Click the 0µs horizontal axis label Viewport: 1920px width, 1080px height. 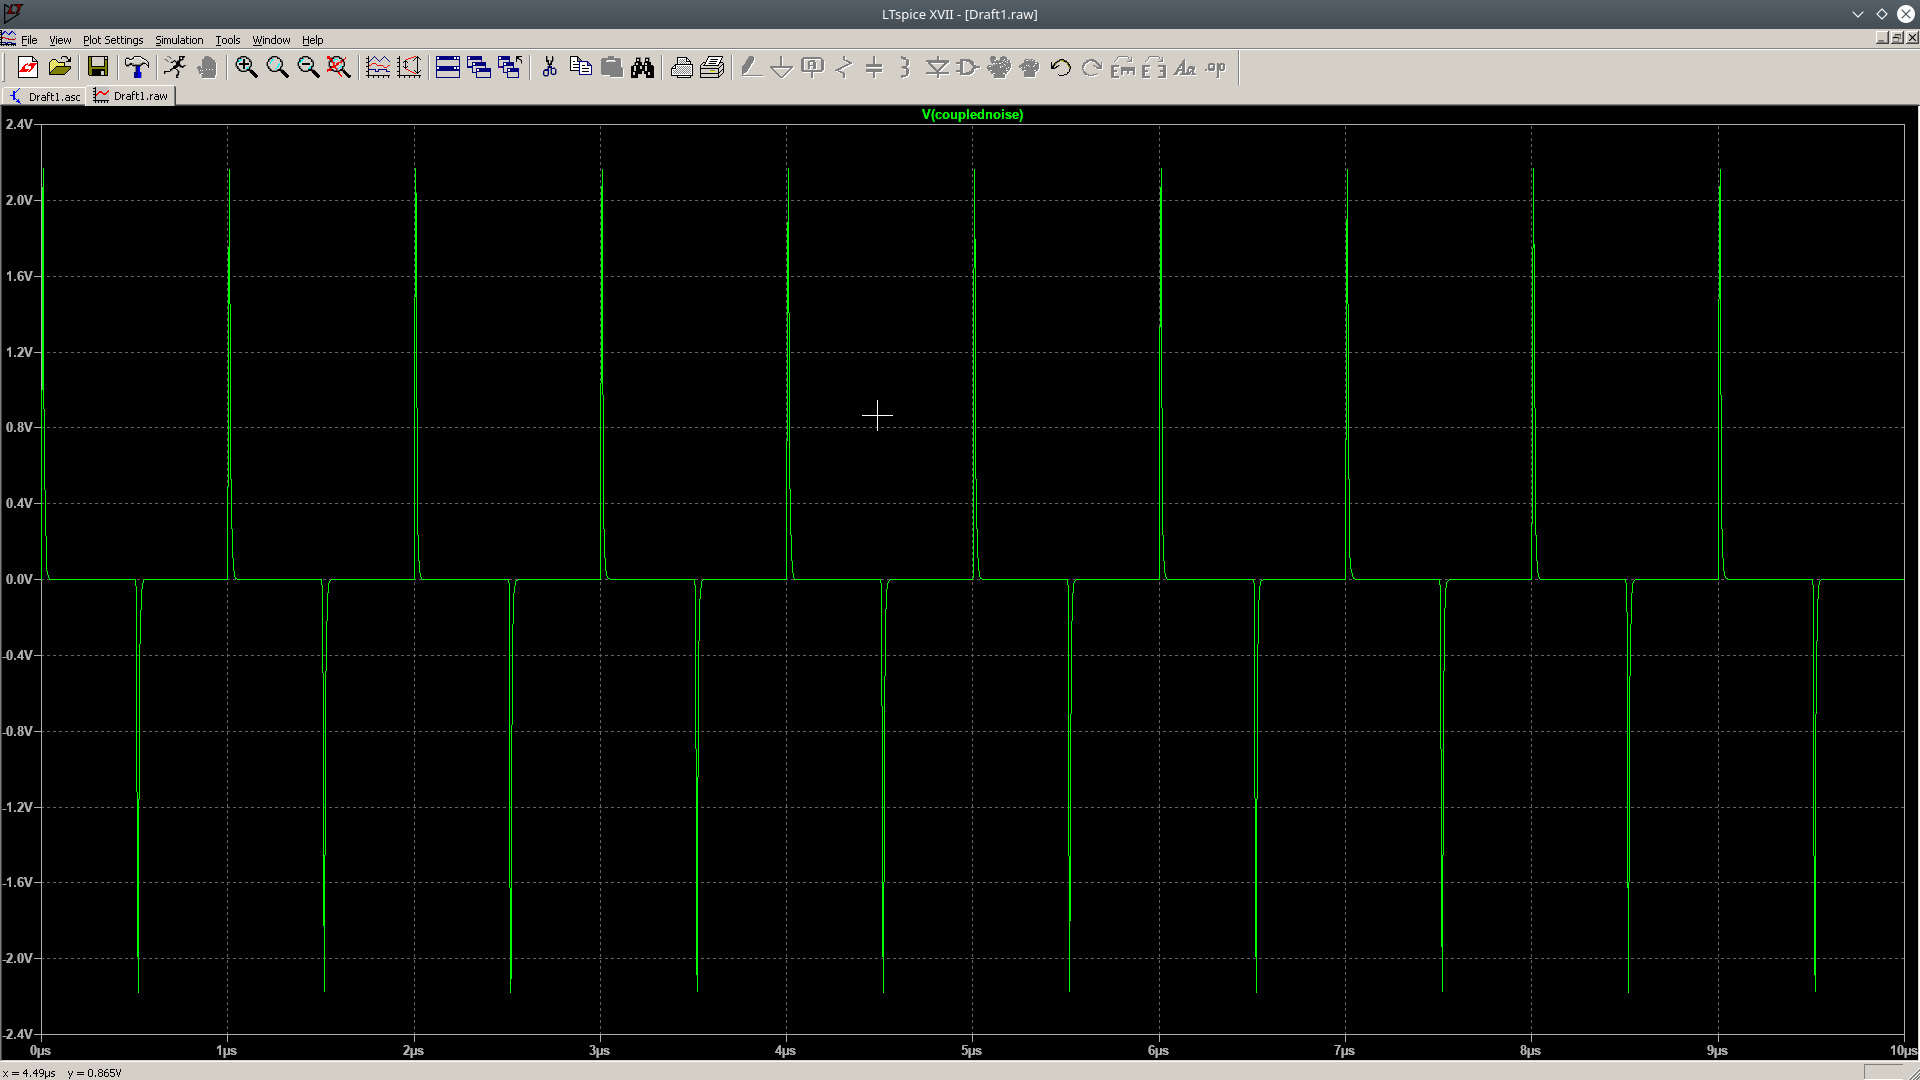click(x=40, y=1050)
